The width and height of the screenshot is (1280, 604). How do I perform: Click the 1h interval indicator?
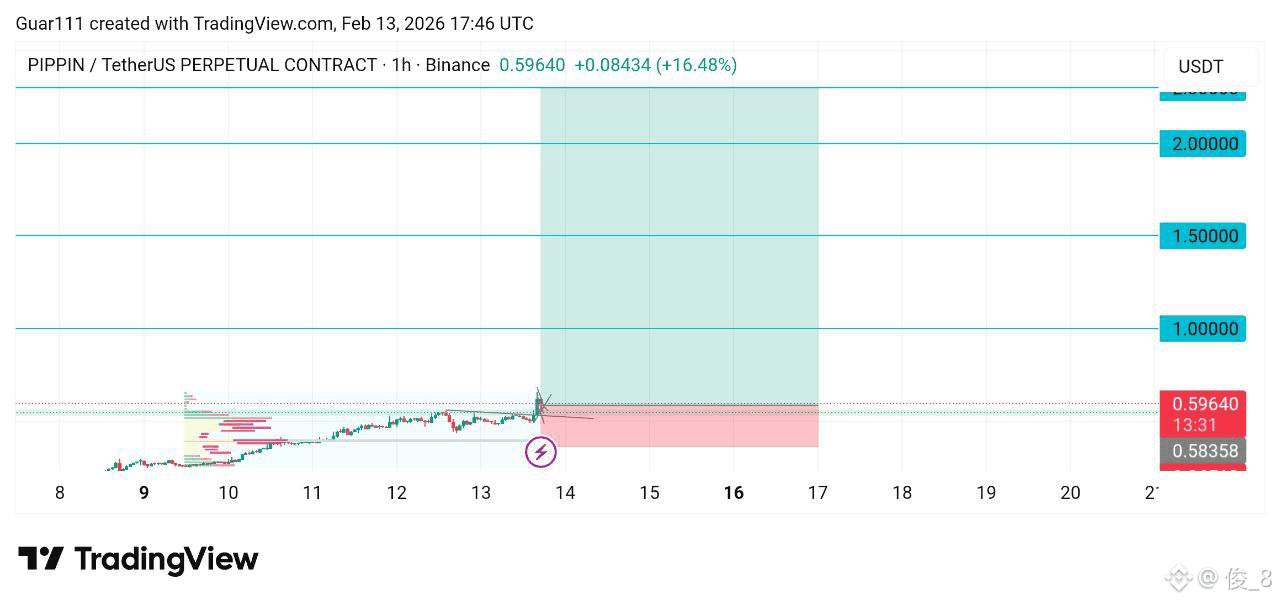pos(401,65)
